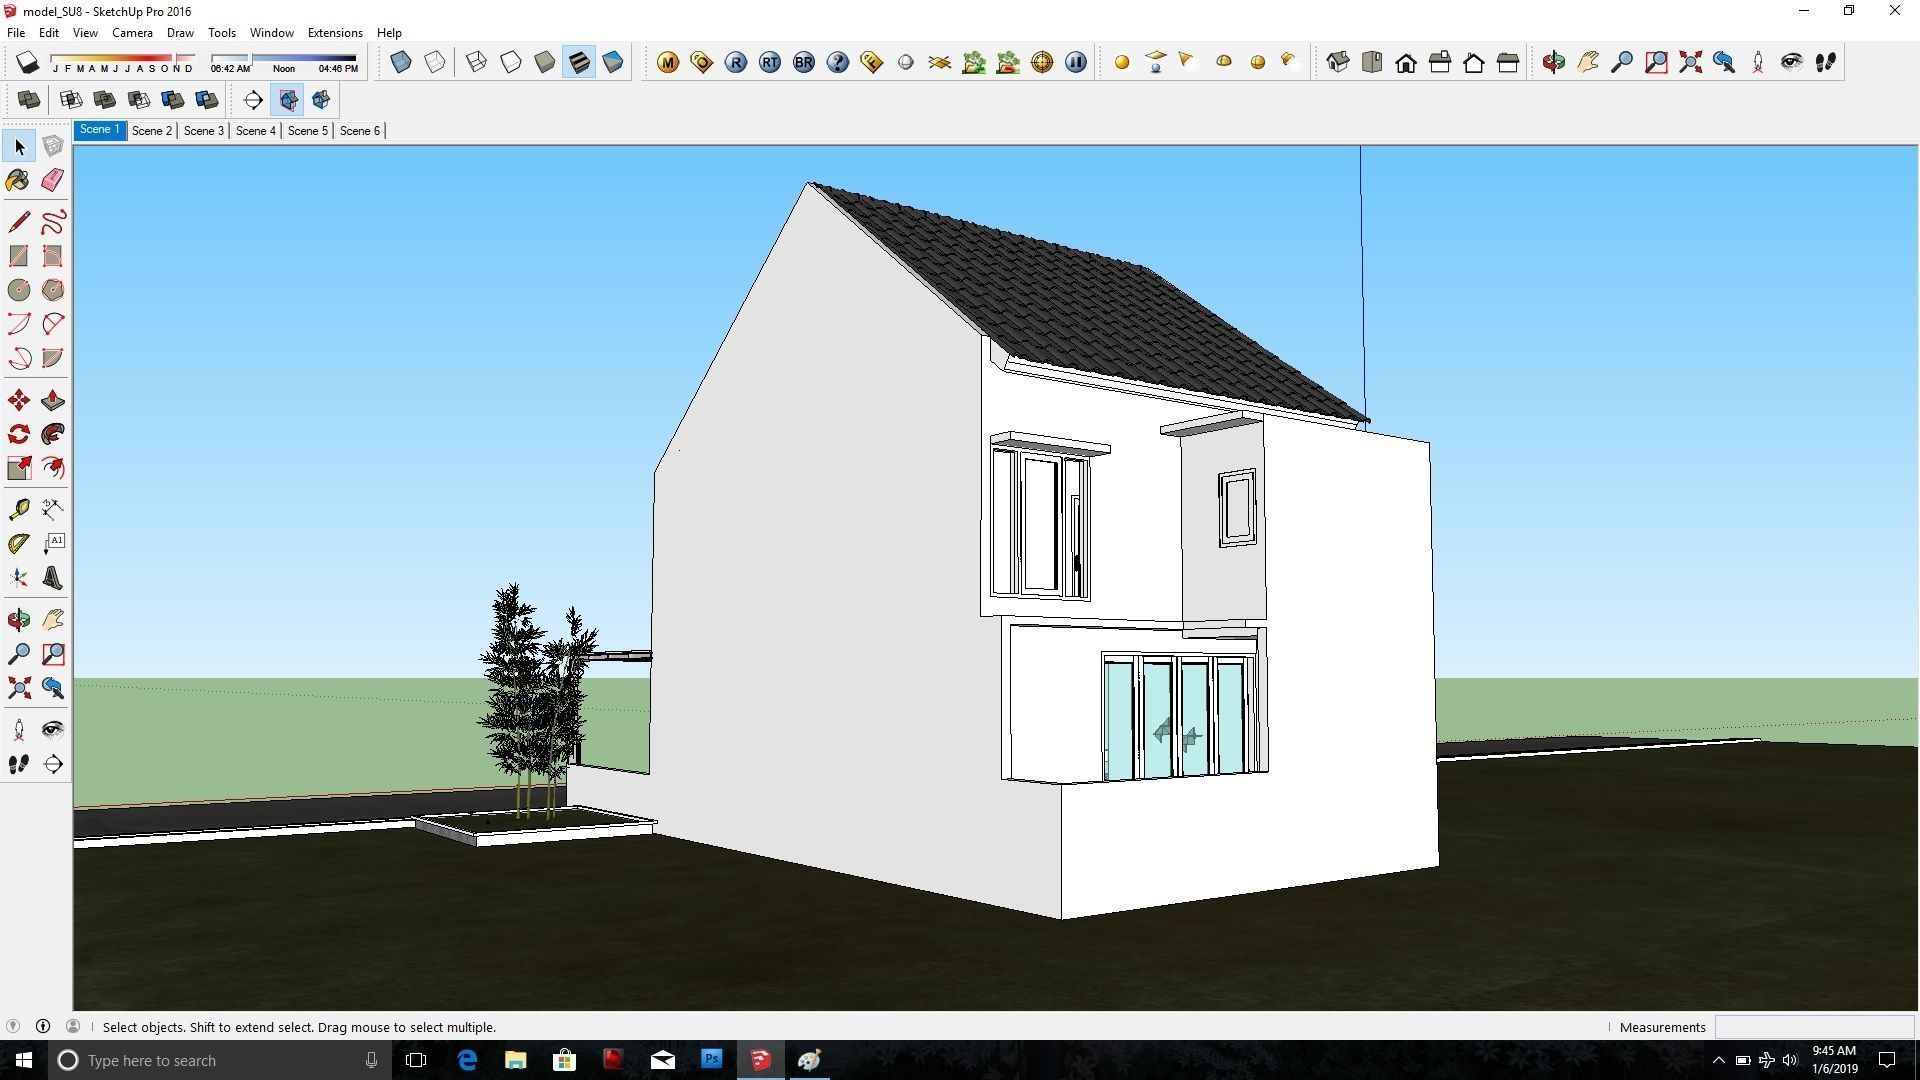
Task: Open the Window menu
Action: (271, 32)
